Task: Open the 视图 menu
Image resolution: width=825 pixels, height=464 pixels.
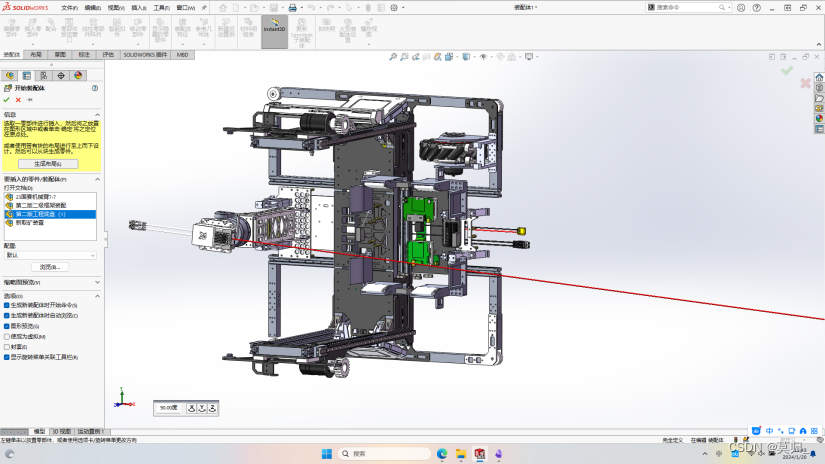Action: pyautogui.click(x=116, y=8)
